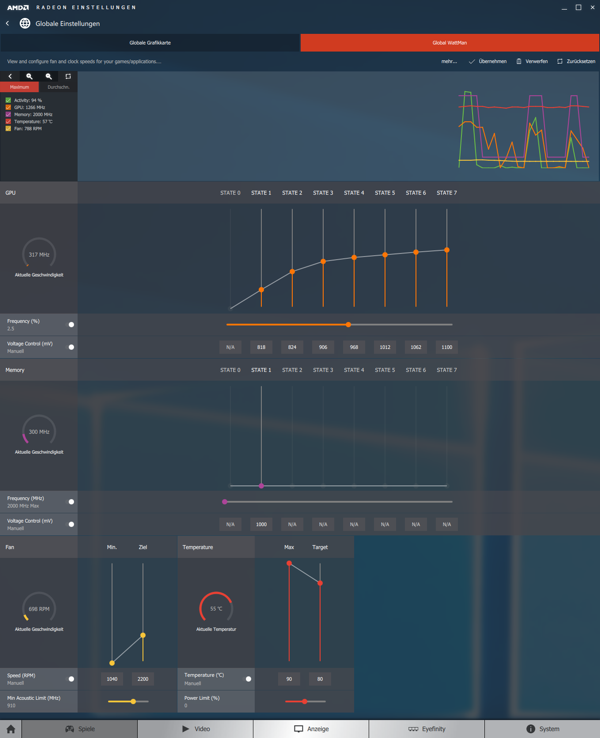The width and height of the screenshot is (600, 738).
Task: Open the Spiele section
Action: pos(80,729)
